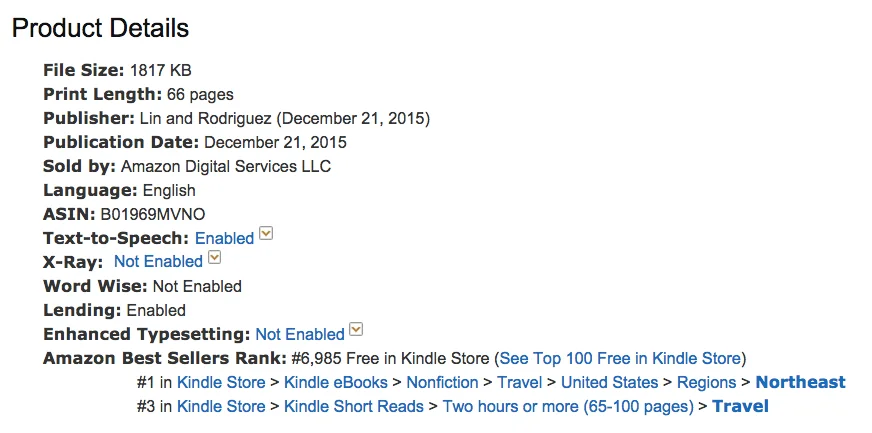This screenshot has width=872, height=433.
Task: Open the bold Northeast category link
Action: pyautogui.click(x=800, y=382)
